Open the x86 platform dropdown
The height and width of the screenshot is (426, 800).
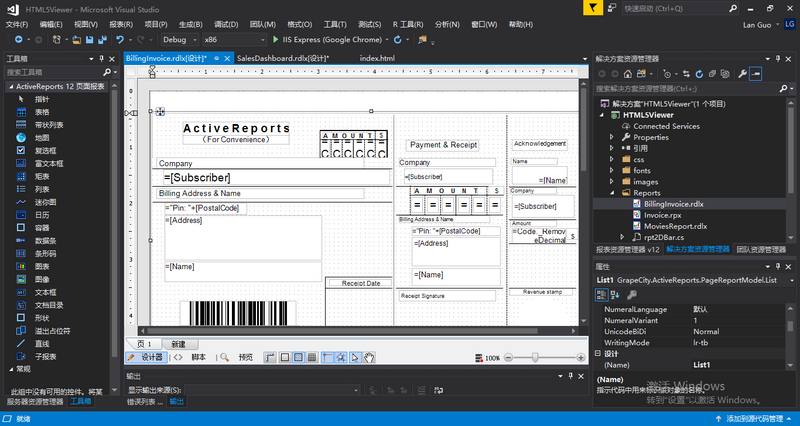[235, 40]
